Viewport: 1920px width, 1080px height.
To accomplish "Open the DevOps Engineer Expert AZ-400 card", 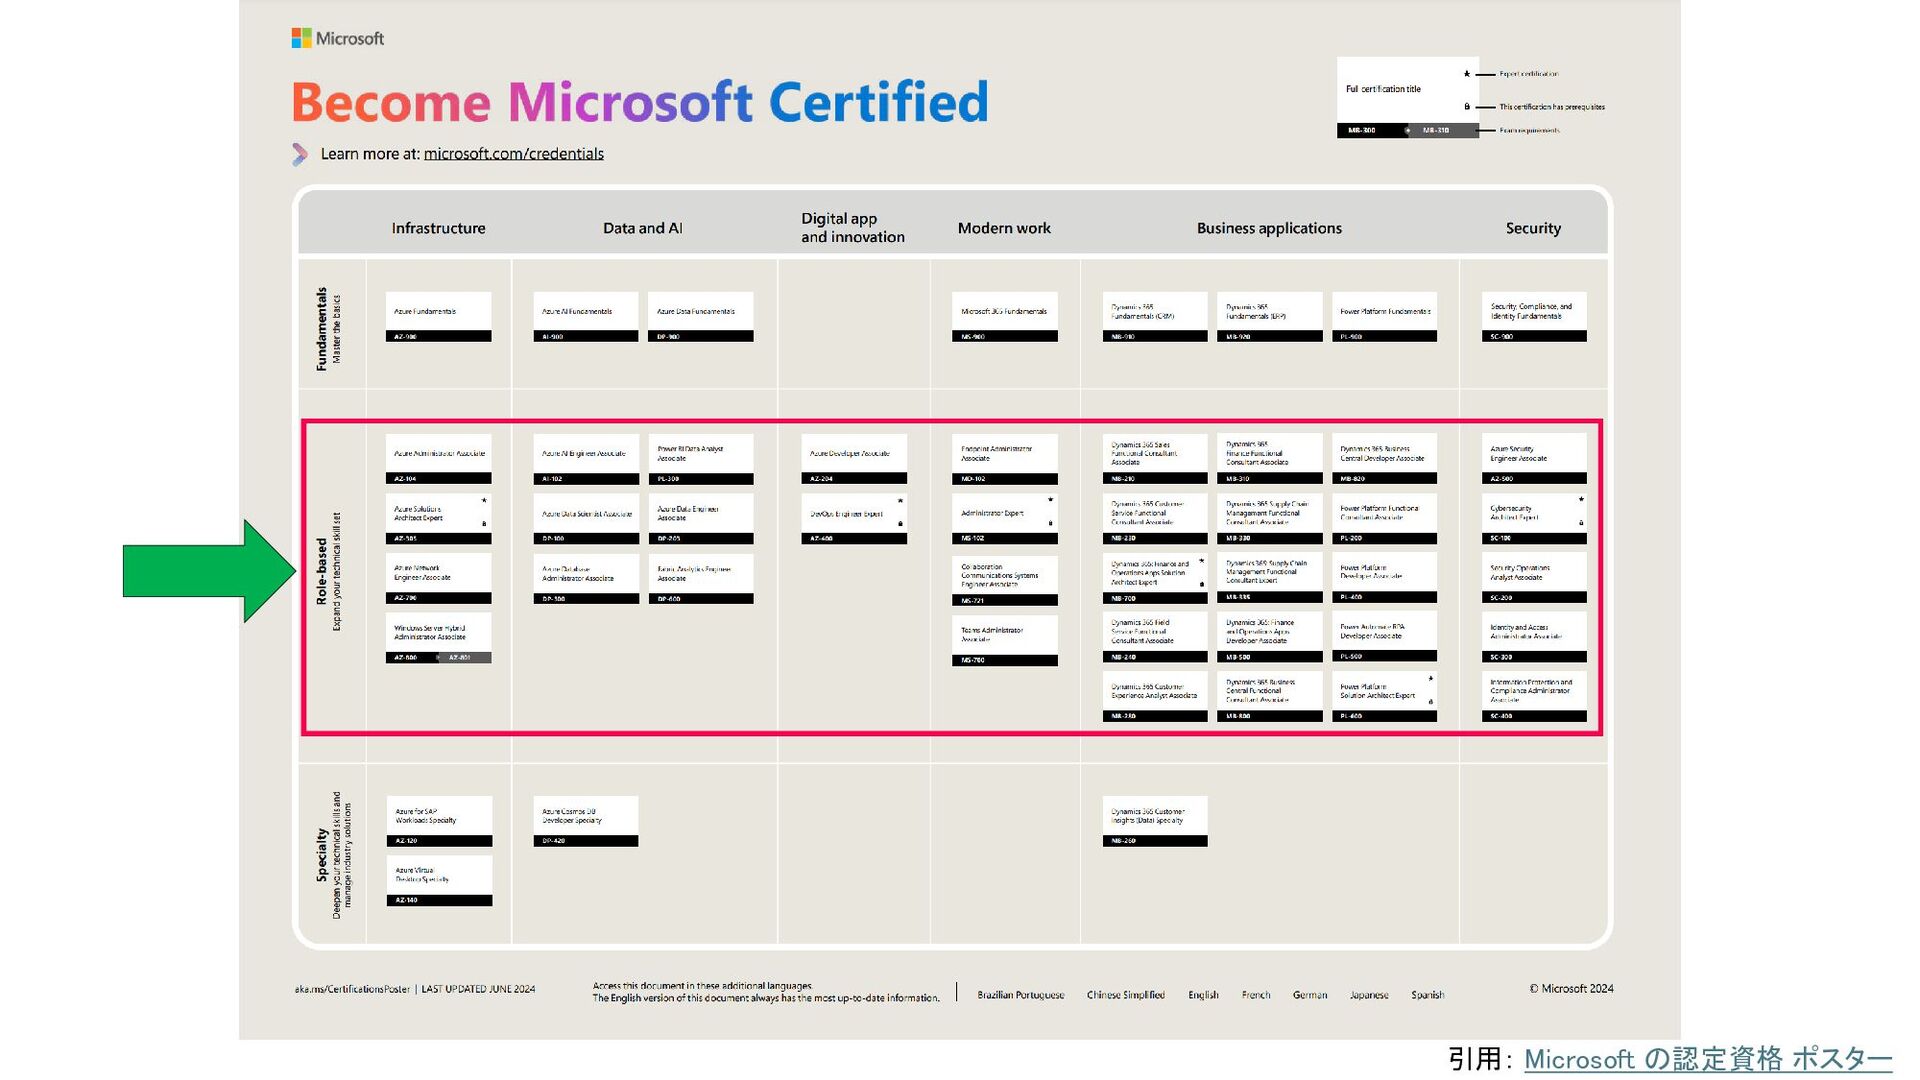I will [854, 519].
